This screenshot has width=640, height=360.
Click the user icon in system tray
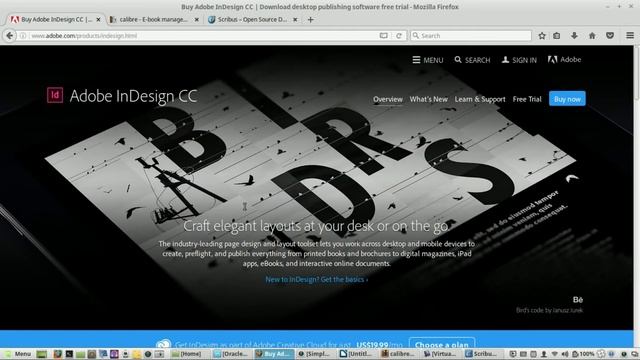click(x=544, y=354)
